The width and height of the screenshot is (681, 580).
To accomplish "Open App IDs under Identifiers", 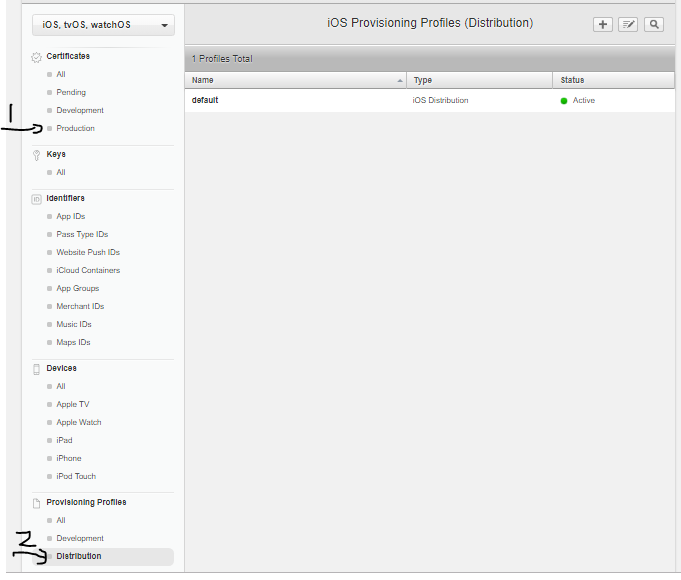I will coord(70,217).
